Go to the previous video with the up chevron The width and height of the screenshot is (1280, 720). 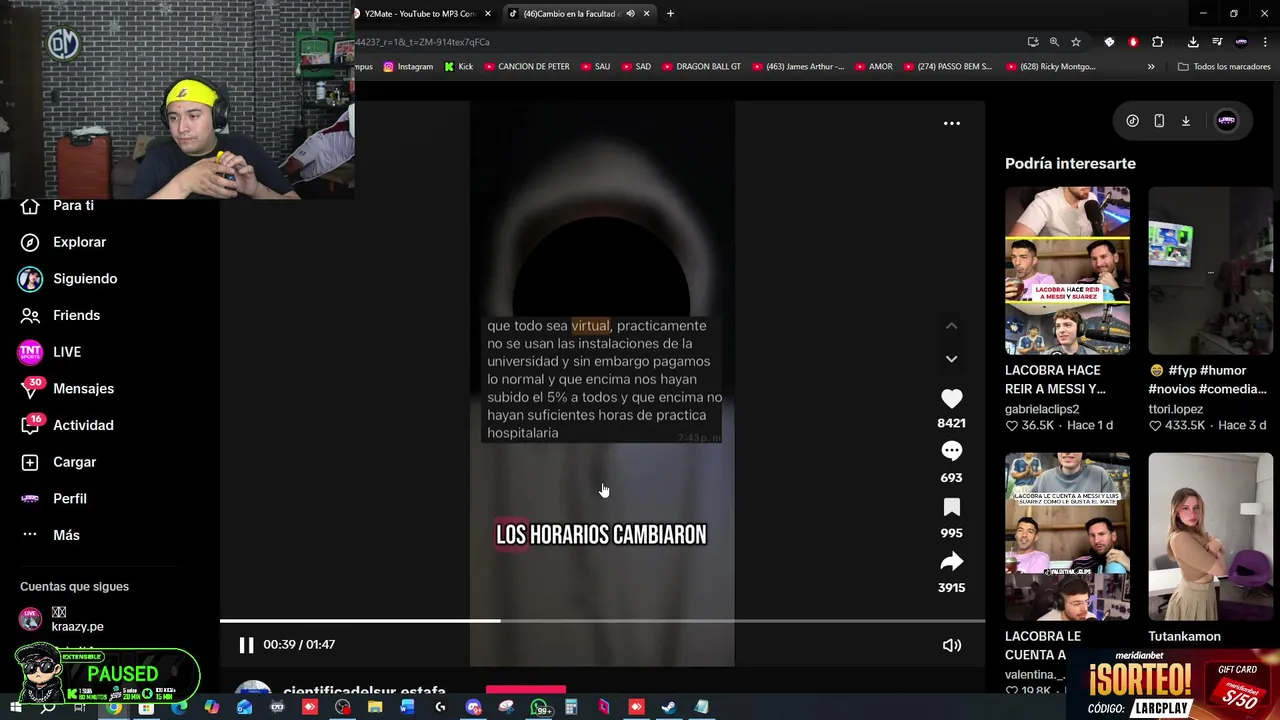coord(951,326)
